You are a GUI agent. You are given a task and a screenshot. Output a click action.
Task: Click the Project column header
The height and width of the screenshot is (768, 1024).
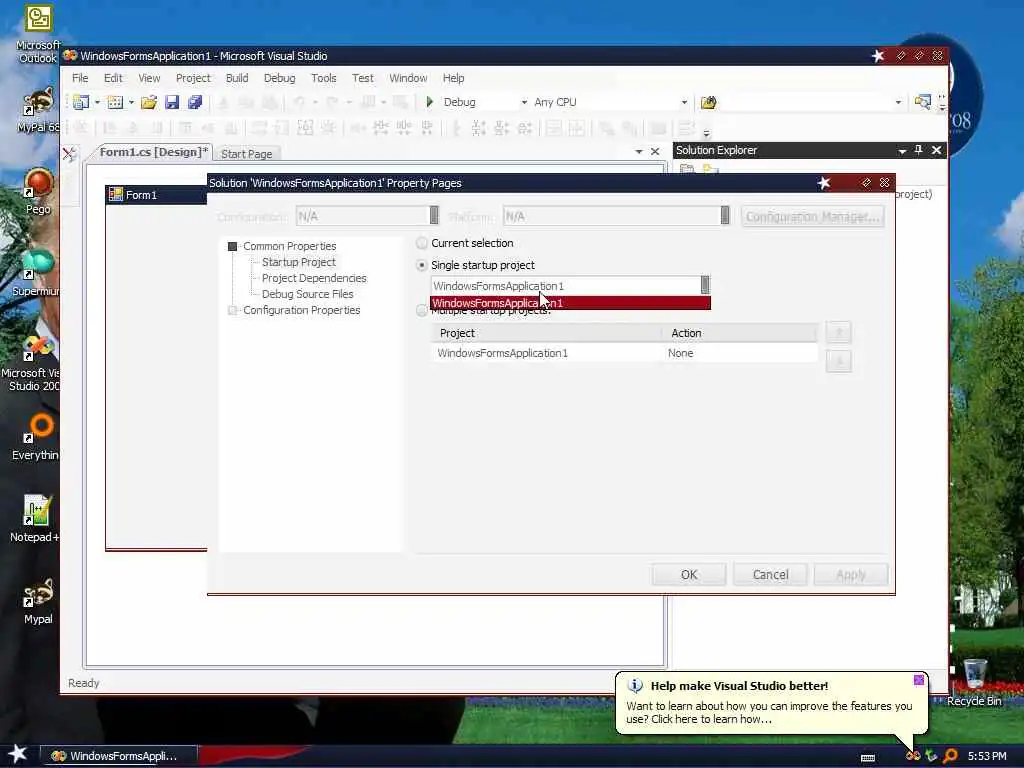[x=547, y=333]
